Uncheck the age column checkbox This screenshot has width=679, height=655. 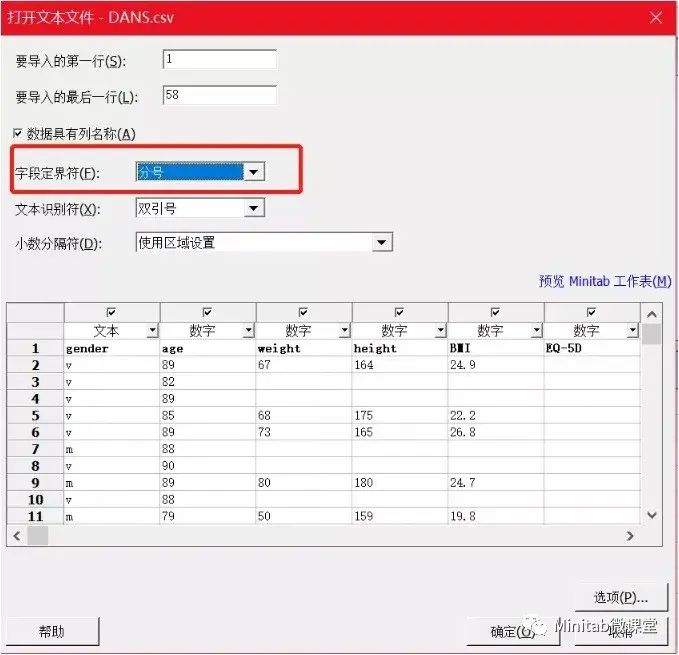click(x=207, y=312)
